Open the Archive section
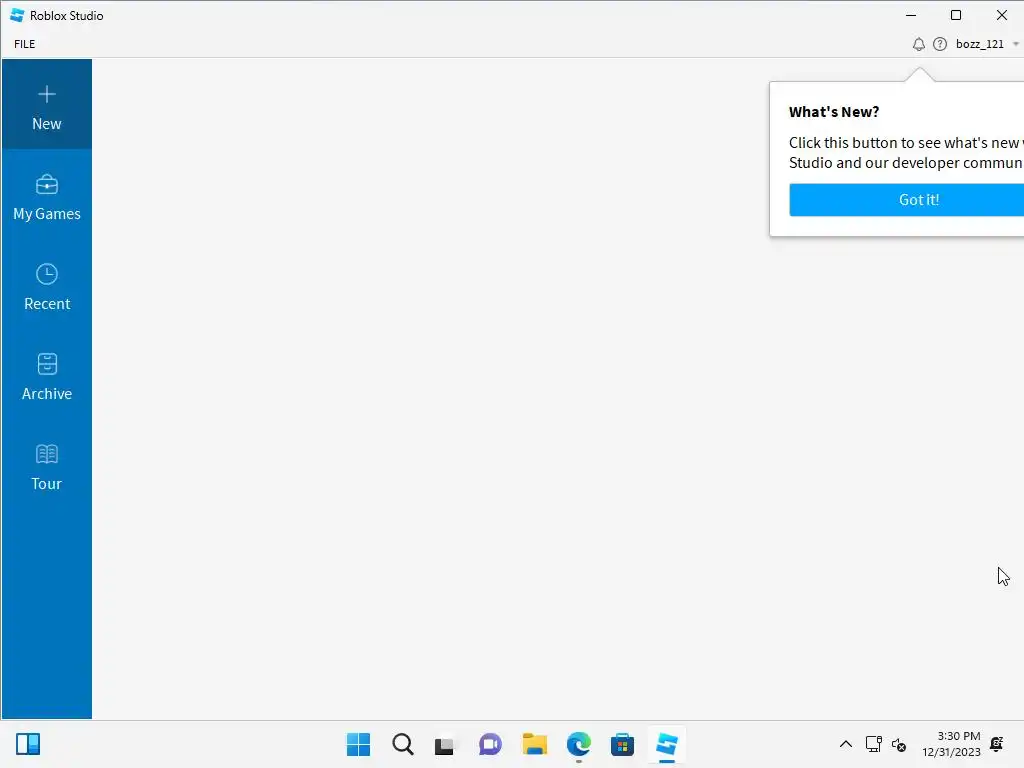 pos(46,377)
